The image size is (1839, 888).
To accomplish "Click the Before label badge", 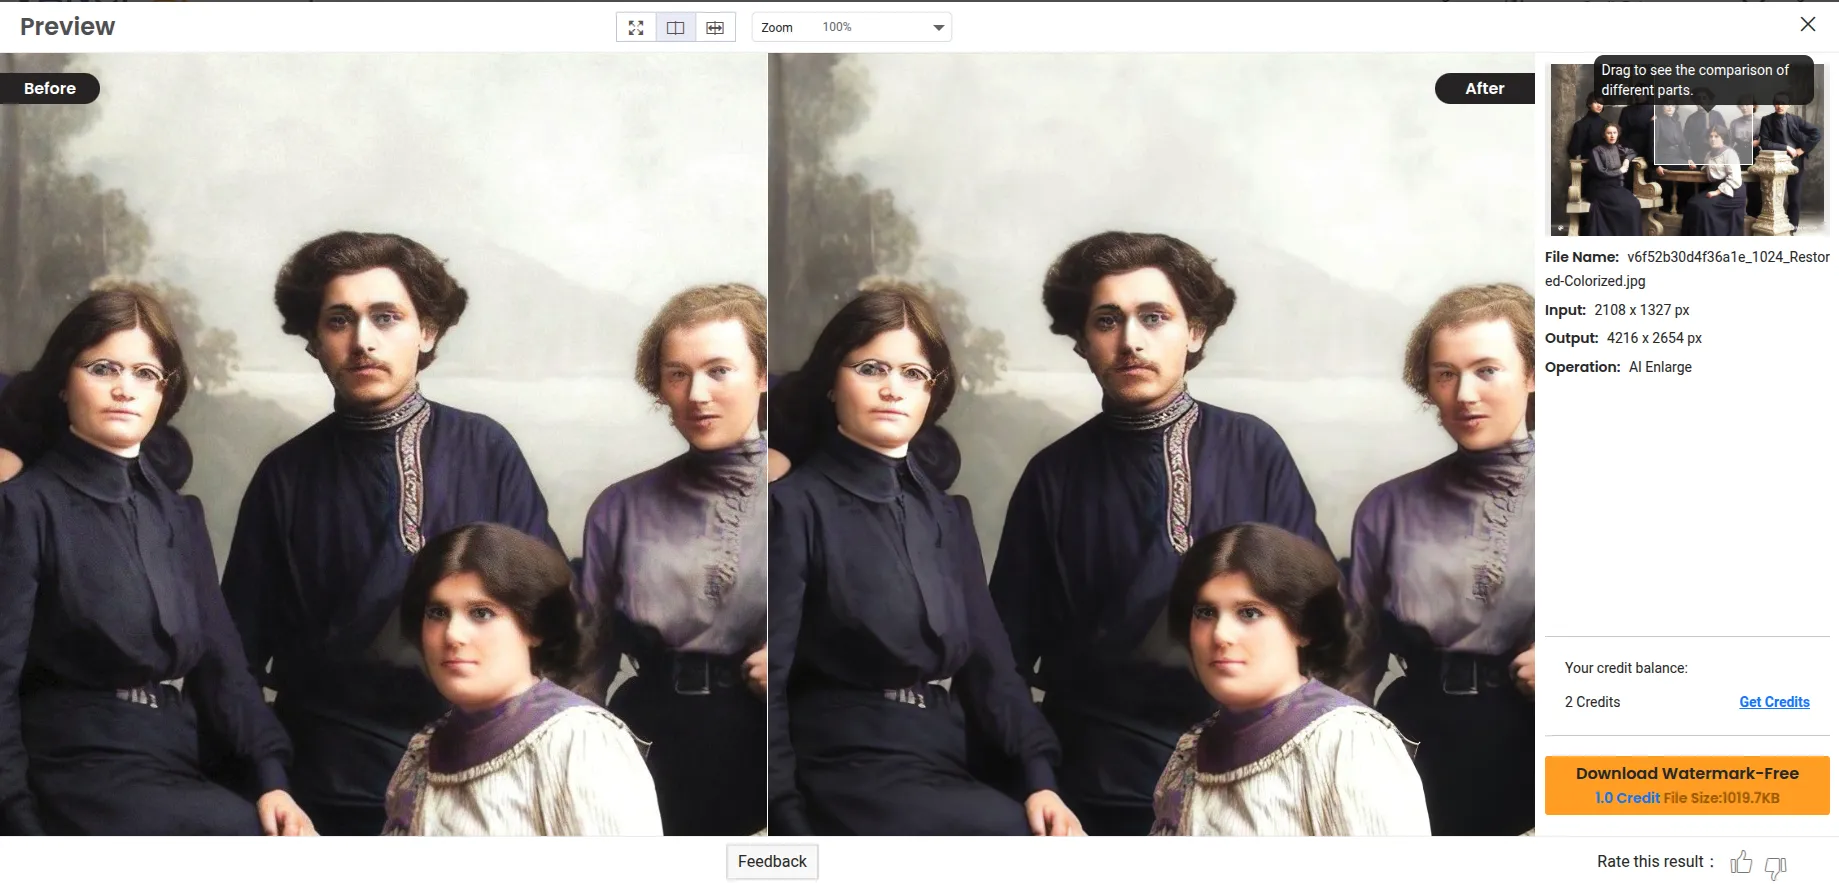I will click(x=50, y=88).
